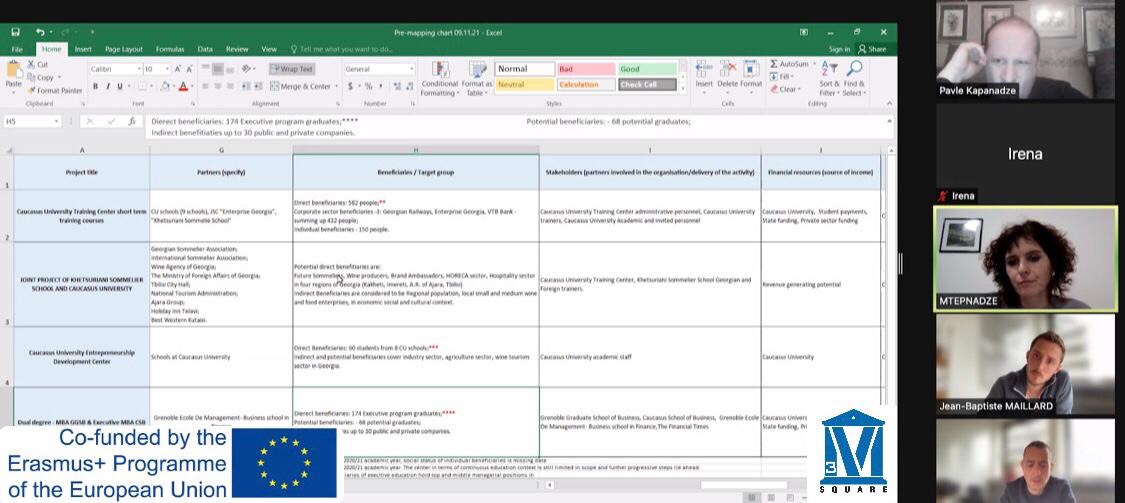This screenshot has height=503, width=1125.
Task: Click Format Painter in the Clipboard group
Action: [x=55, y=90]
